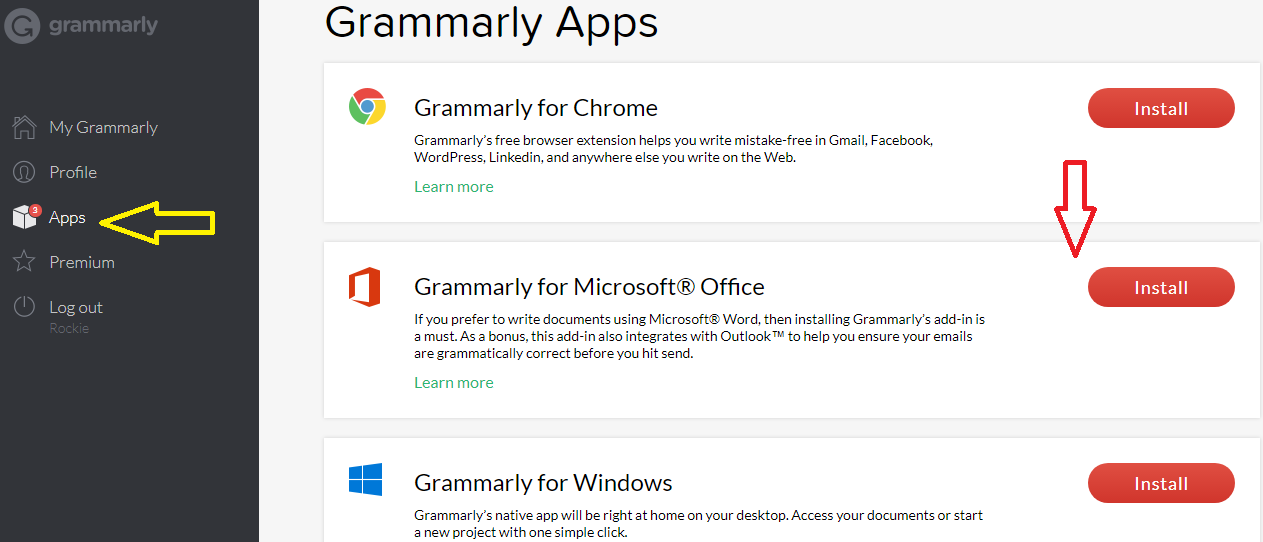Click the Microsoft Office icon

pos(365,286)
